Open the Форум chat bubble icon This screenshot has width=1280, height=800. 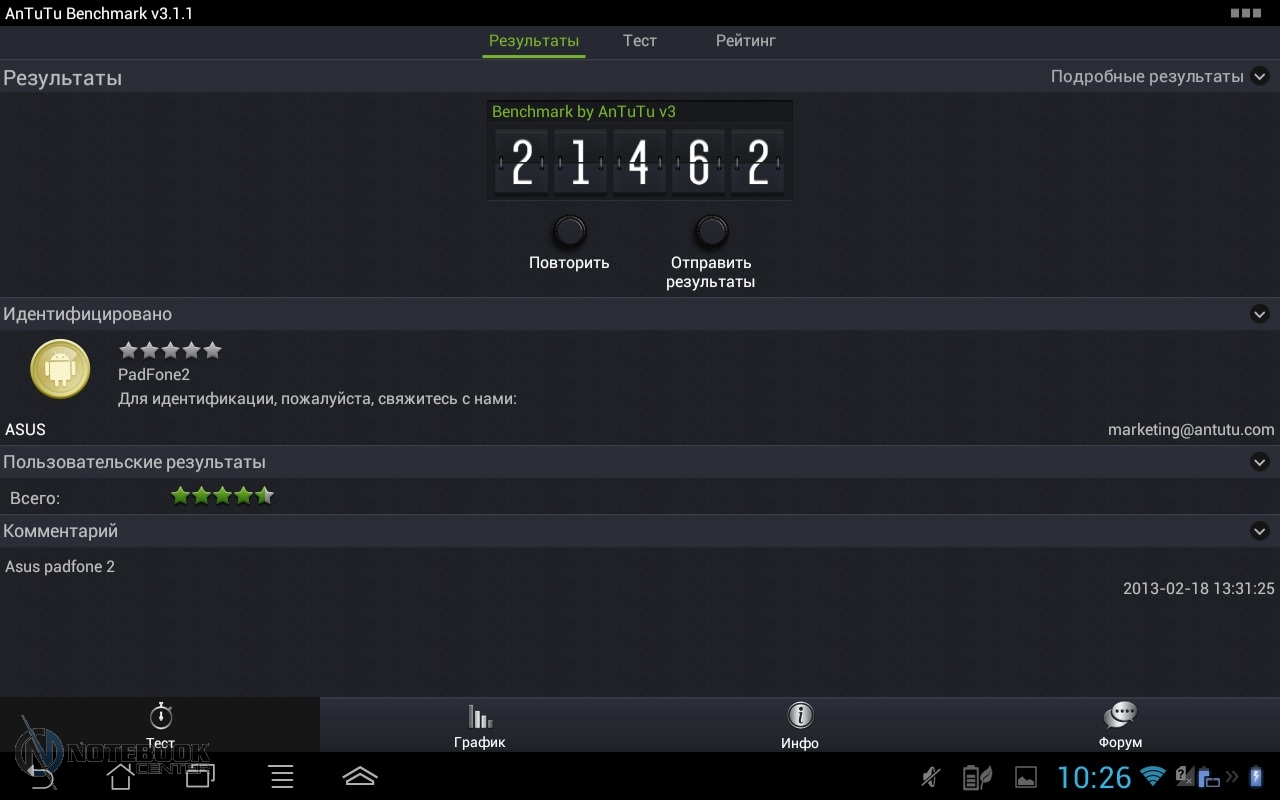click(1120, 716)
